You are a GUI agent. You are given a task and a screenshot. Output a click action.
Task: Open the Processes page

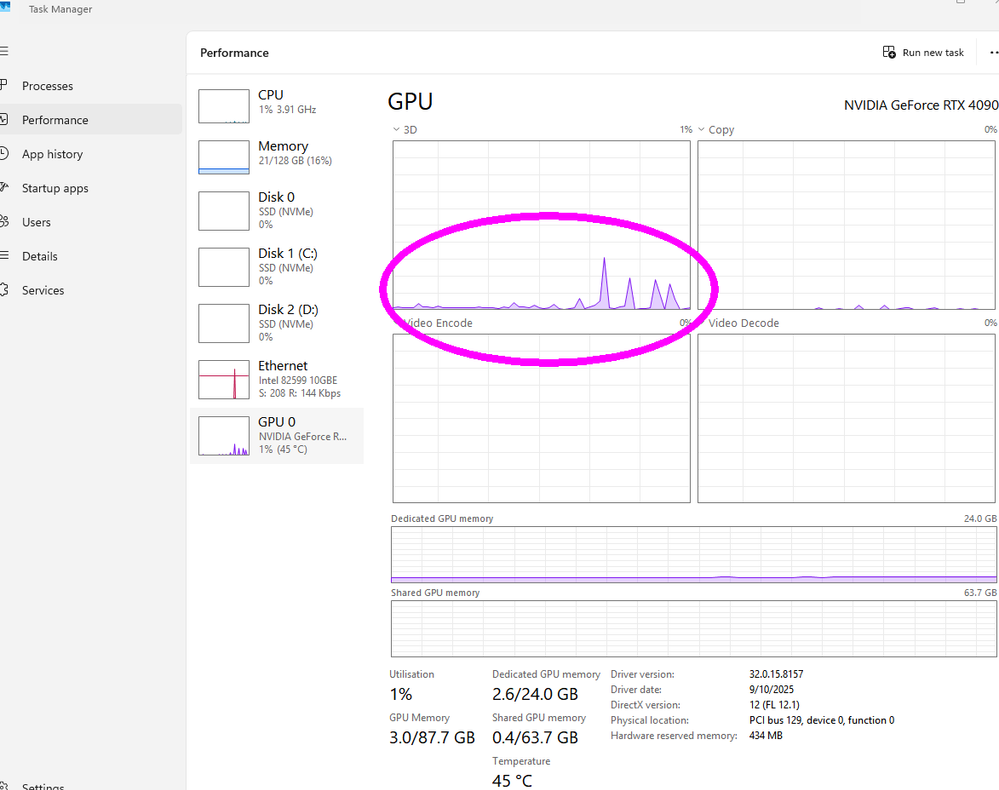(47, 86)
